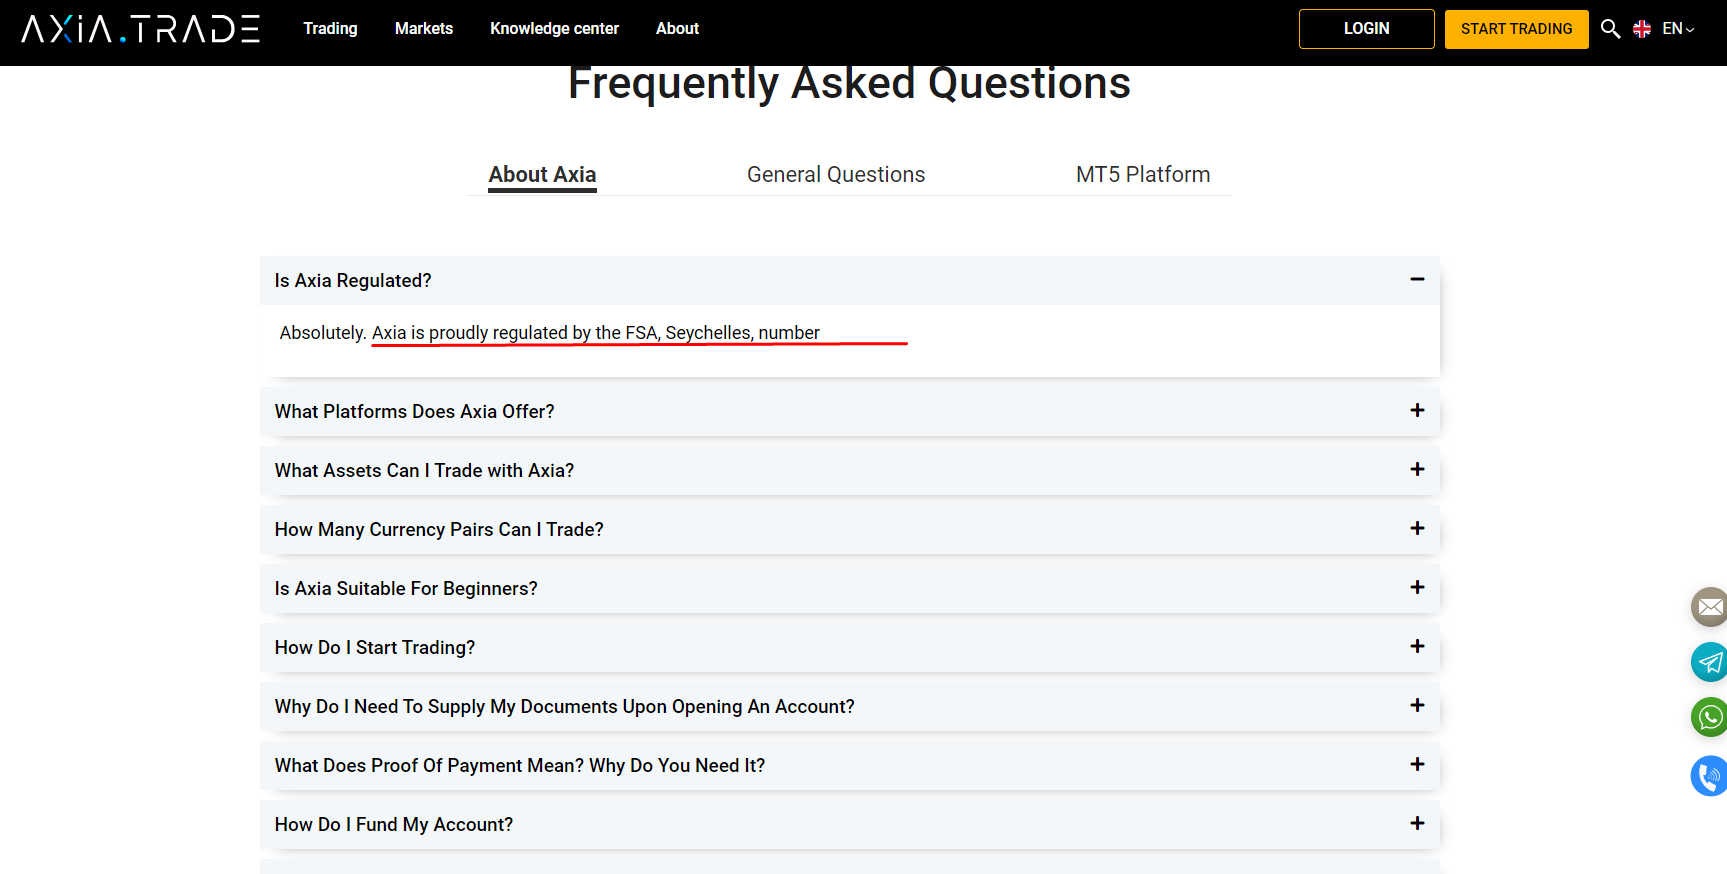Viewport: 1727px width, 874px height.
Task: Click the START TRADING button
Action: coord(1516,29)
